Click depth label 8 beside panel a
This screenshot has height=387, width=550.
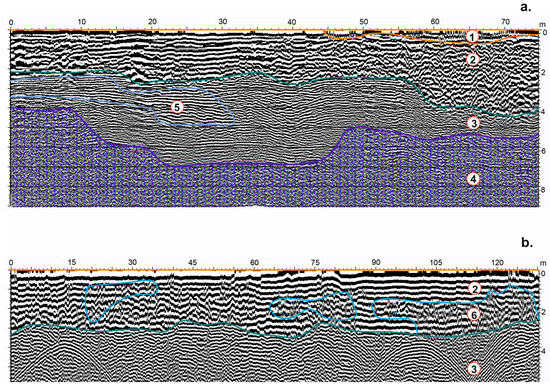point(544,190)
